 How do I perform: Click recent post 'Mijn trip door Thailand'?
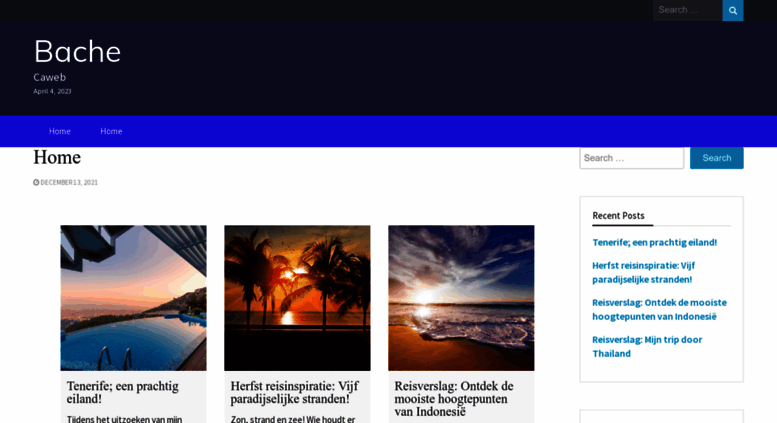click(645, 346)
